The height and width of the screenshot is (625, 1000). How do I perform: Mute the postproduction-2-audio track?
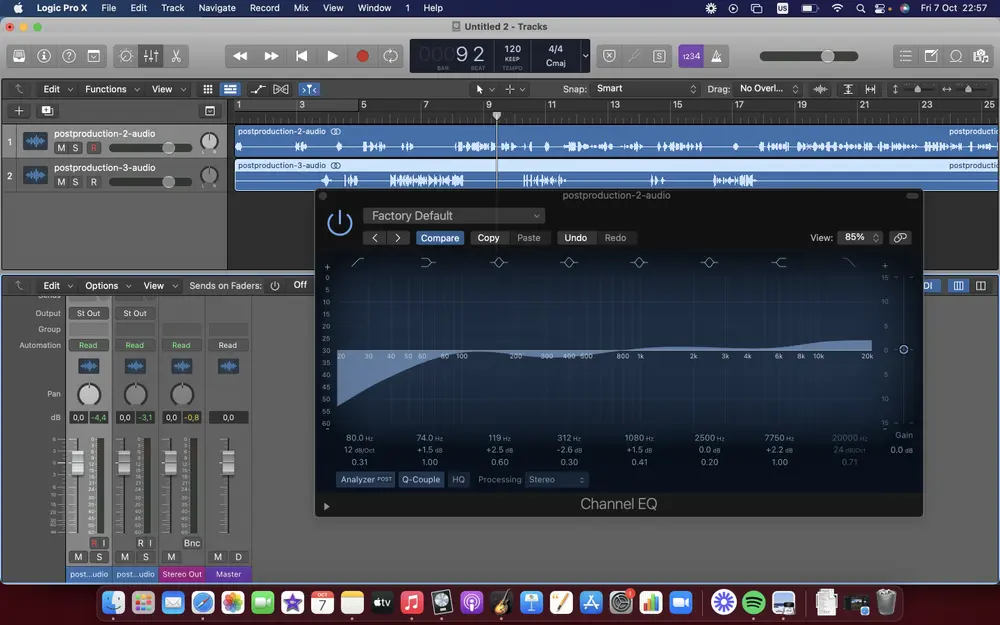pos(61,148)
